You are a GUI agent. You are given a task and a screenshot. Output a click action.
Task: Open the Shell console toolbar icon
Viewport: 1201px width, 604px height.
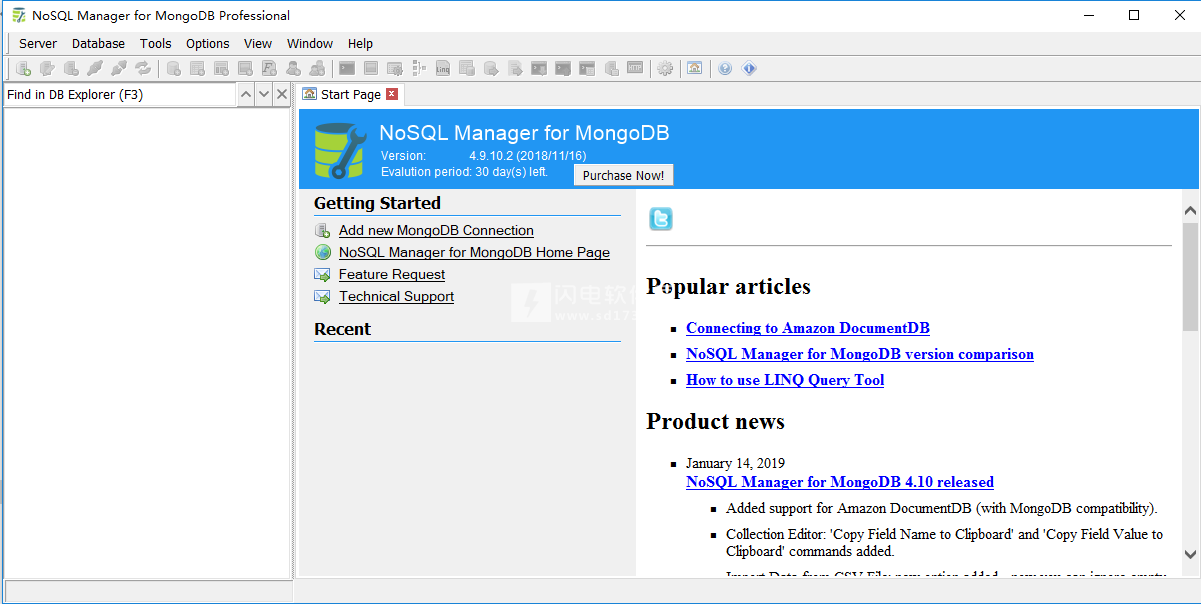click(347, 68)
